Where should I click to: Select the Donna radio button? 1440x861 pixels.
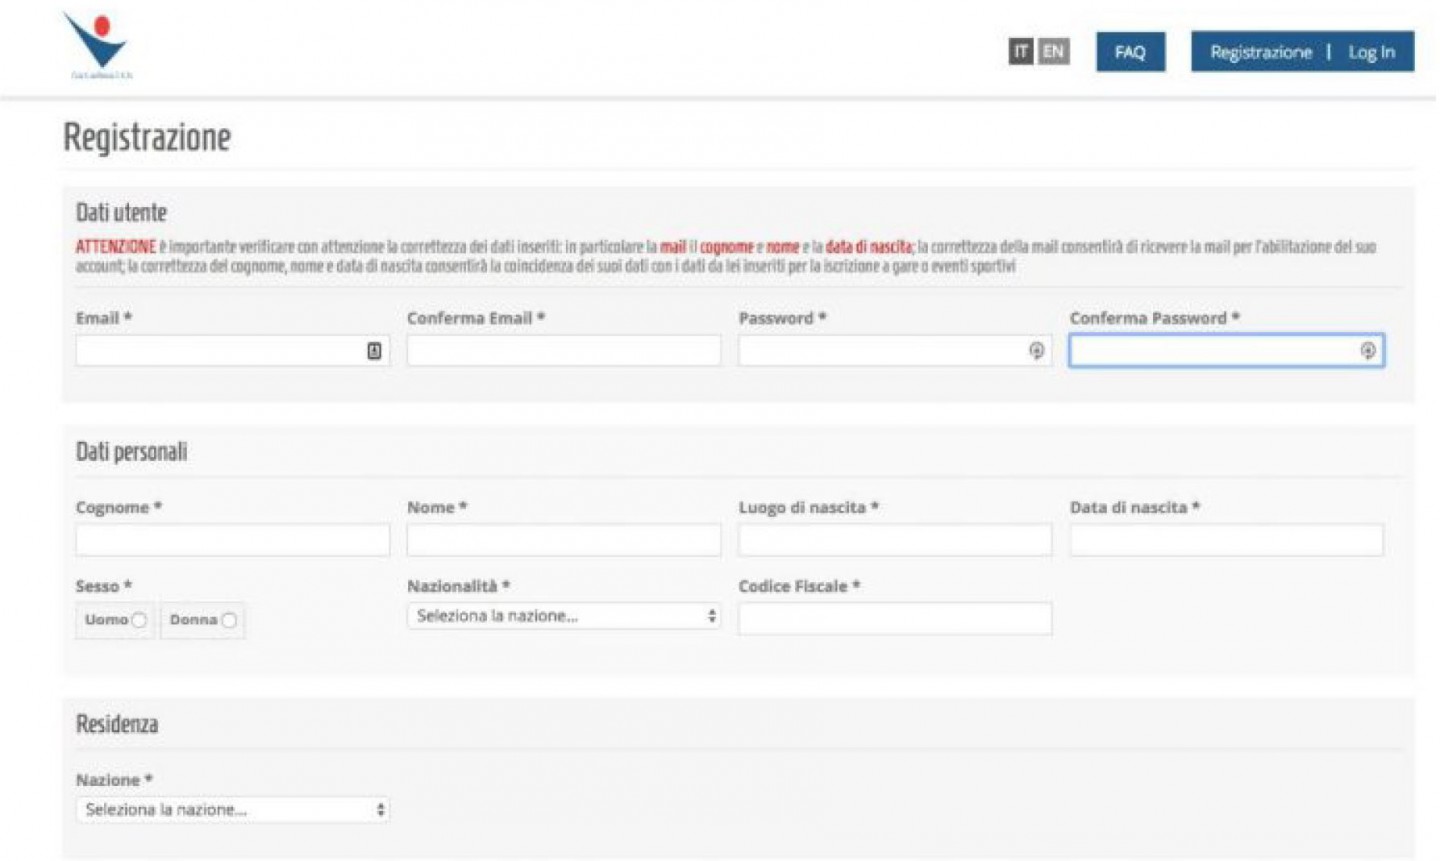pos(229,620)
